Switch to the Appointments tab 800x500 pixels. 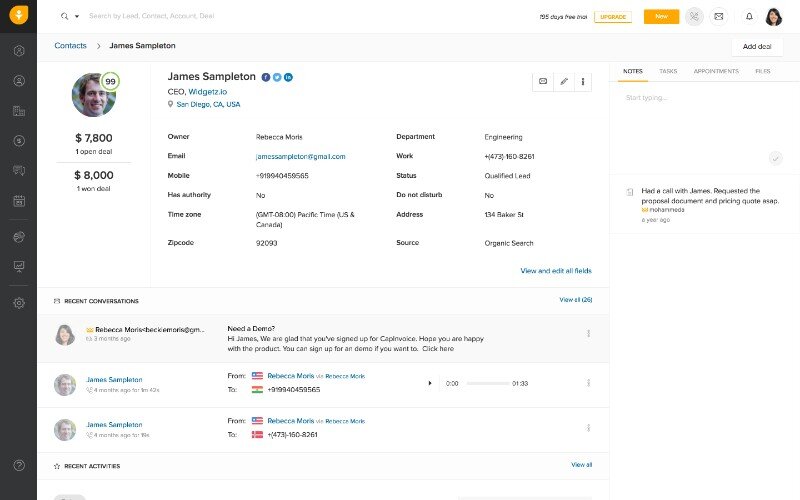[716, 72]
